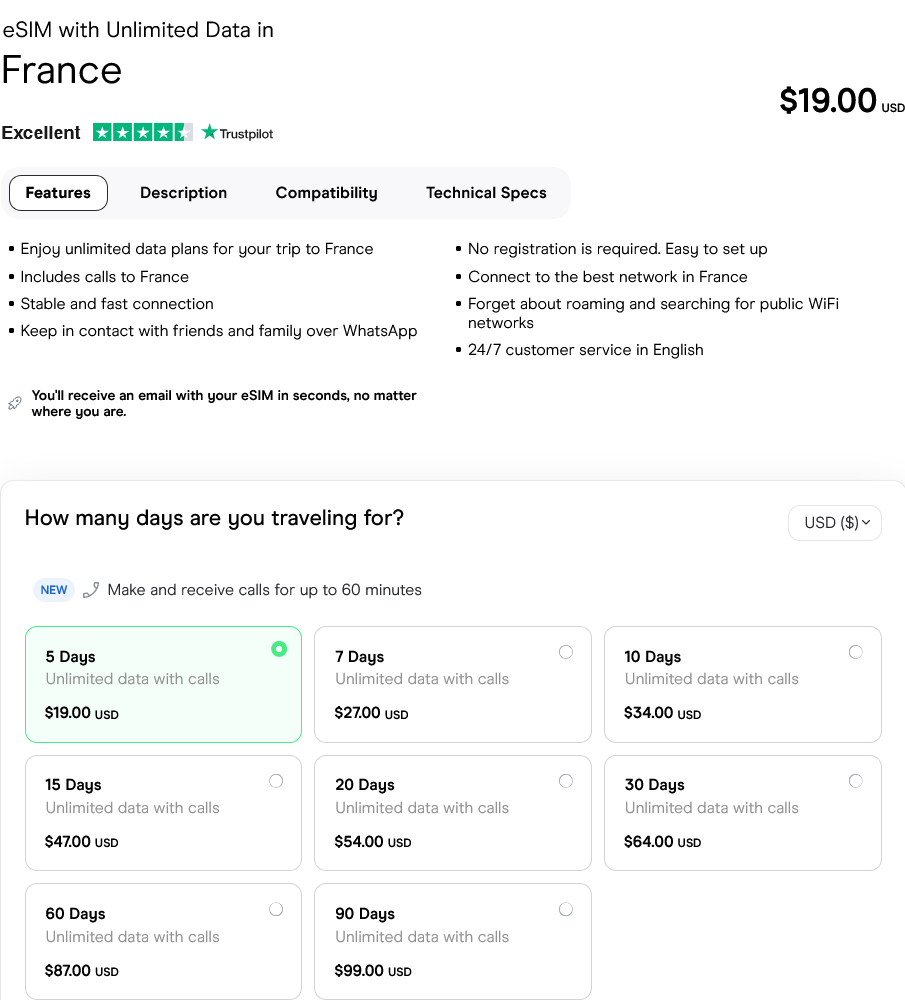The width and height of the screenshot is (905, 1000).
Task: View the Technical Specs tab
Action: (x=486, y=192)
